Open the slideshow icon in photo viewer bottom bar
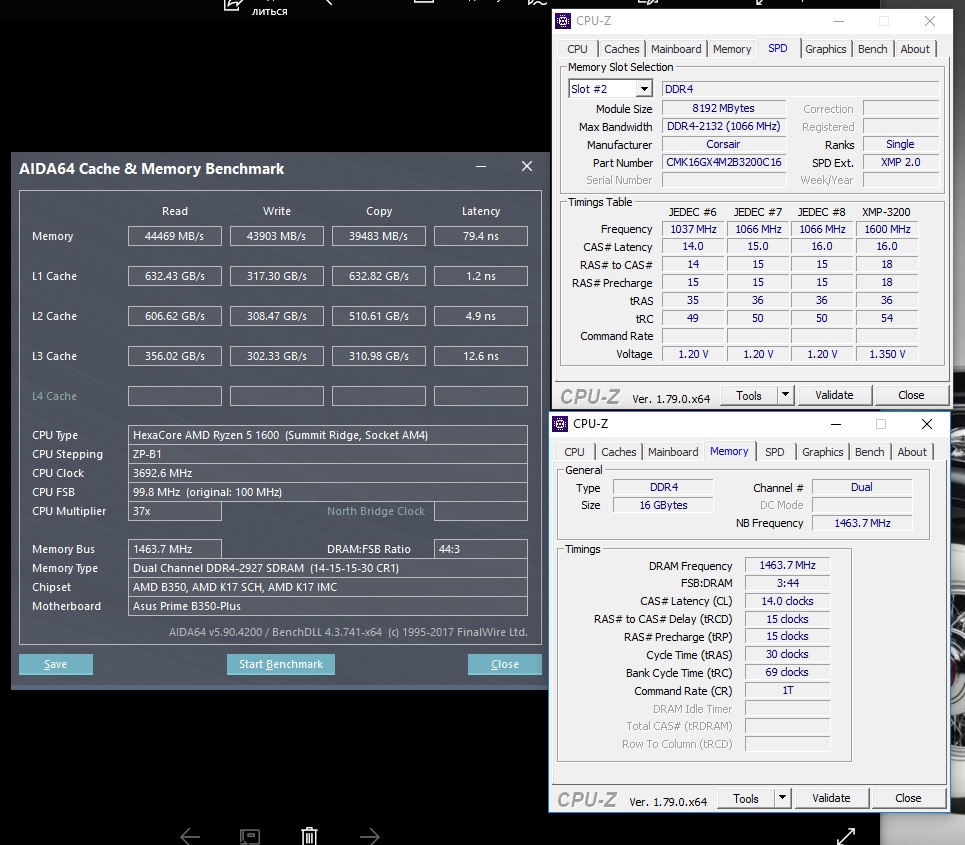This screenshot has height=845, width=965. pyautogui.click(x=249, y=836)
